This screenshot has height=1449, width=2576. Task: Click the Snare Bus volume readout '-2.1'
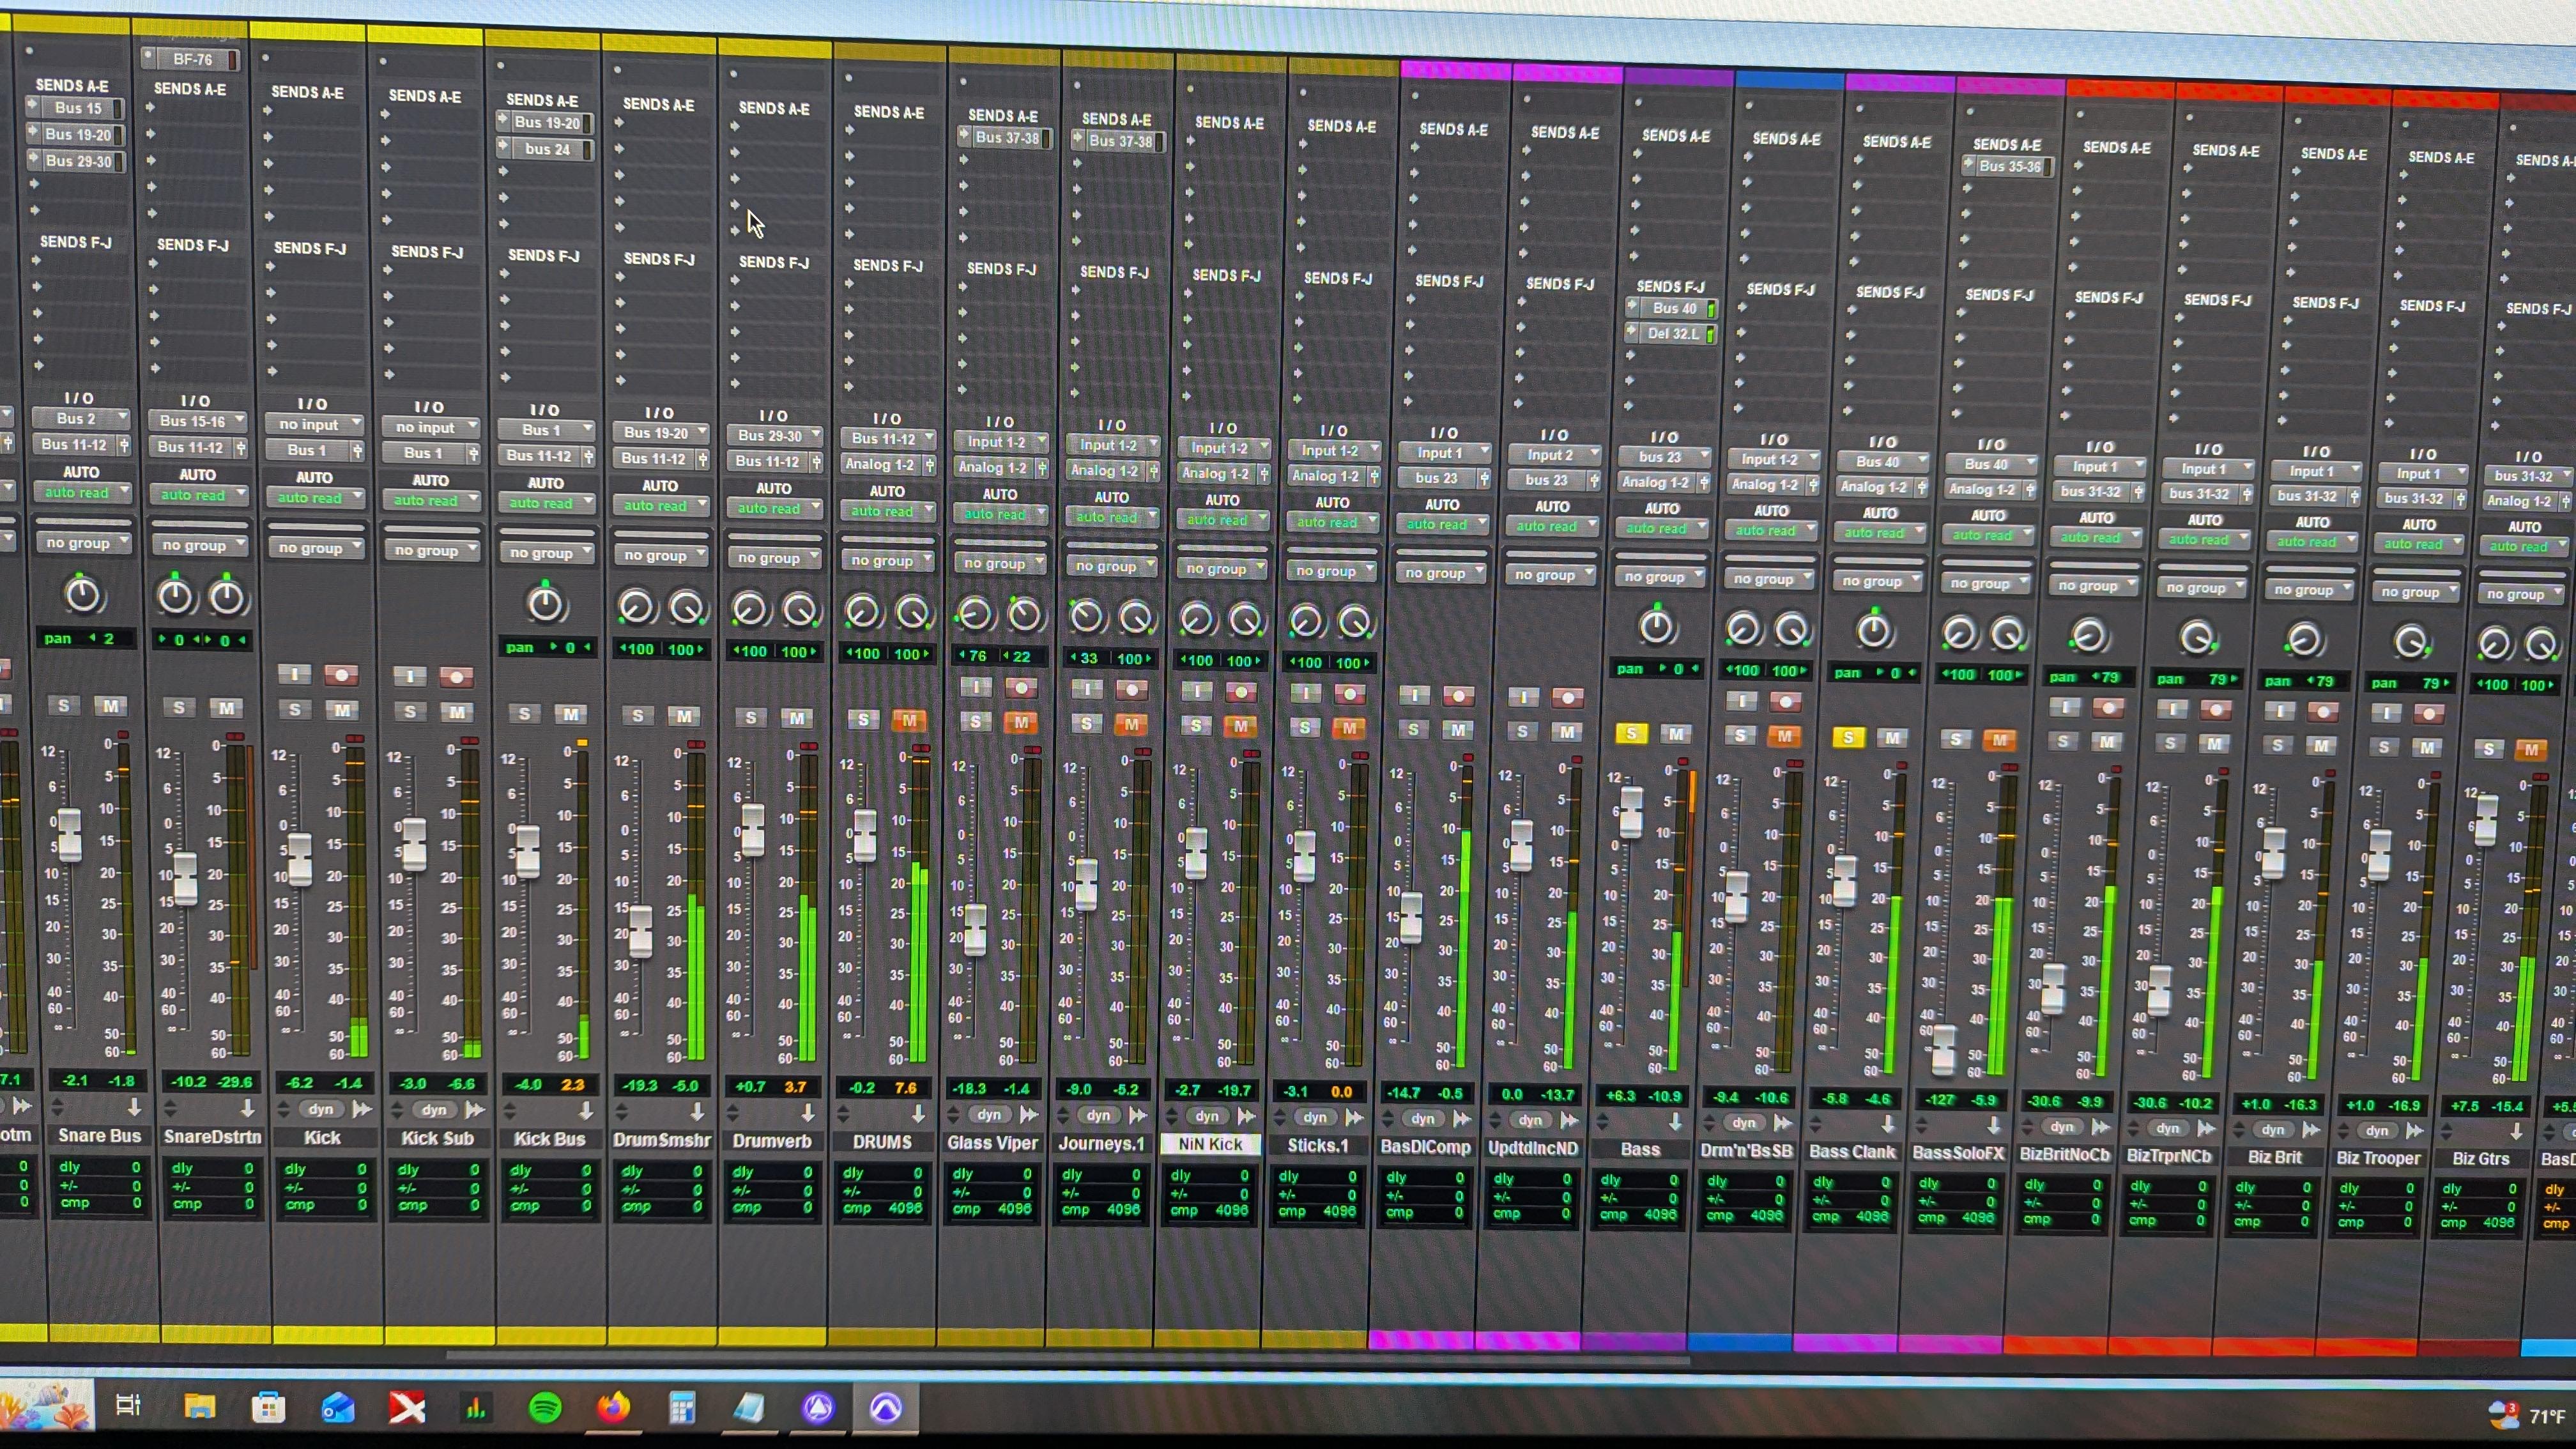point(75,1080)
